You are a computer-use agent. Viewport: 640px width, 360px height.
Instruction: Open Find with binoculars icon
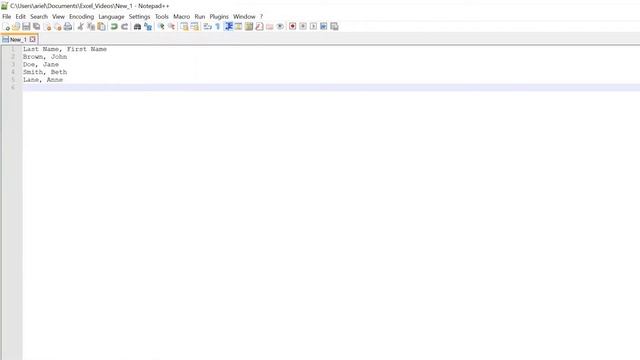pyautogui.click(x=137, y=27)
